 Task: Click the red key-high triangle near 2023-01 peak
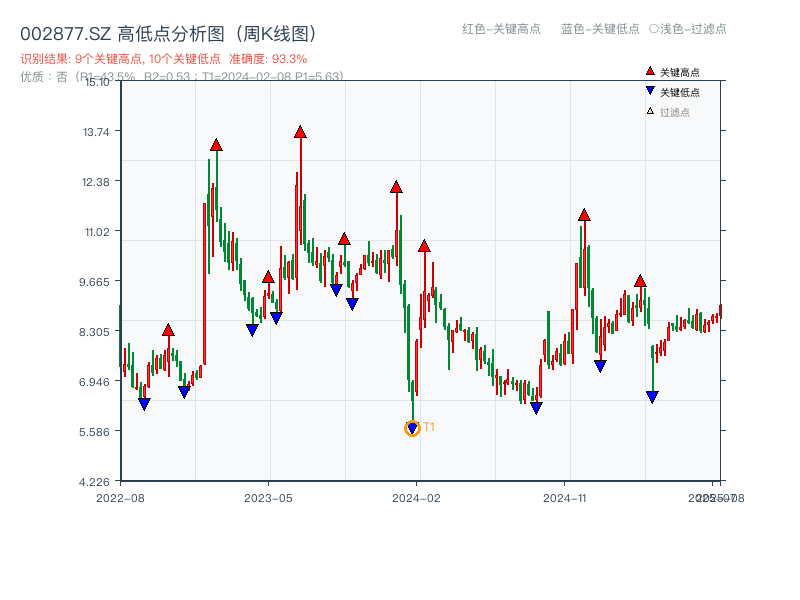pos(216,146)
